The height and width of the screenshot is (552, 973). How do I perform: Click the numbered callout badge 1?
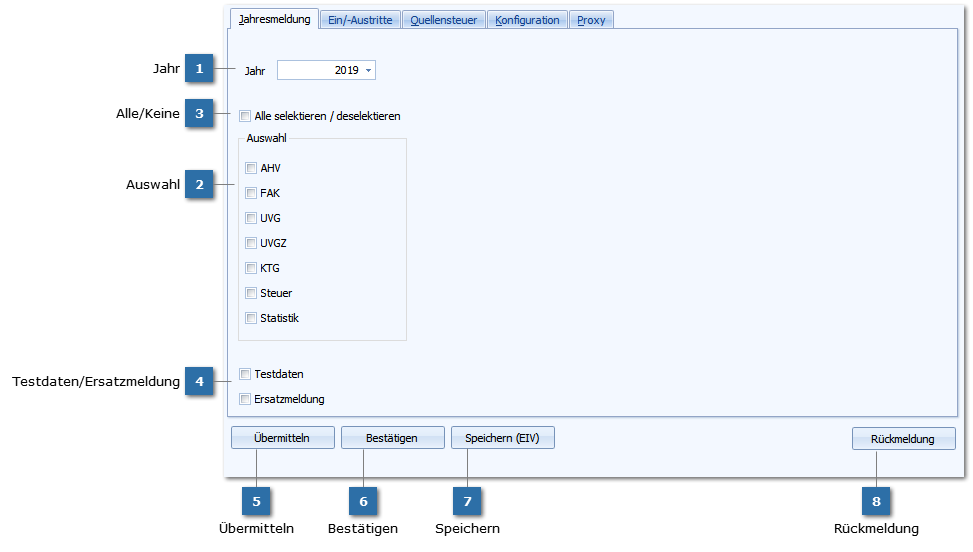coord(199,69)
